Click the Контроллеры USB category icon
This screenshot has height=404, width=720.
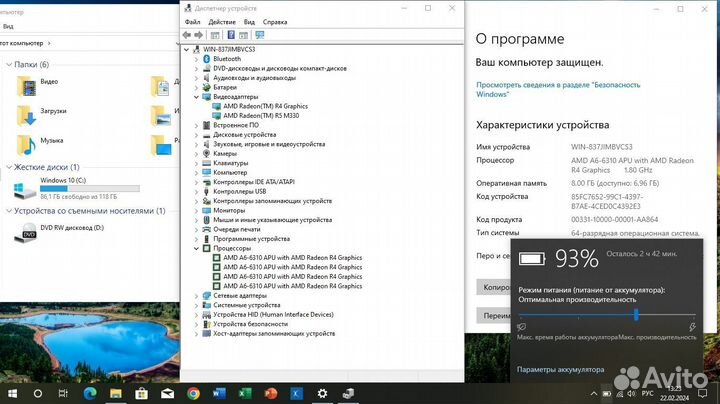click(206, 191)
